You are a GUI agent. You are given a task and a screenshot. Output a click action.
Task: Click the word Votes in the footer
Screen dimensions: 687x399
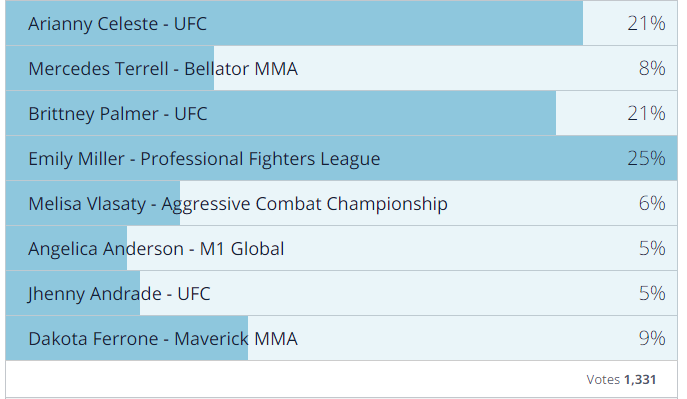(603, 379)
